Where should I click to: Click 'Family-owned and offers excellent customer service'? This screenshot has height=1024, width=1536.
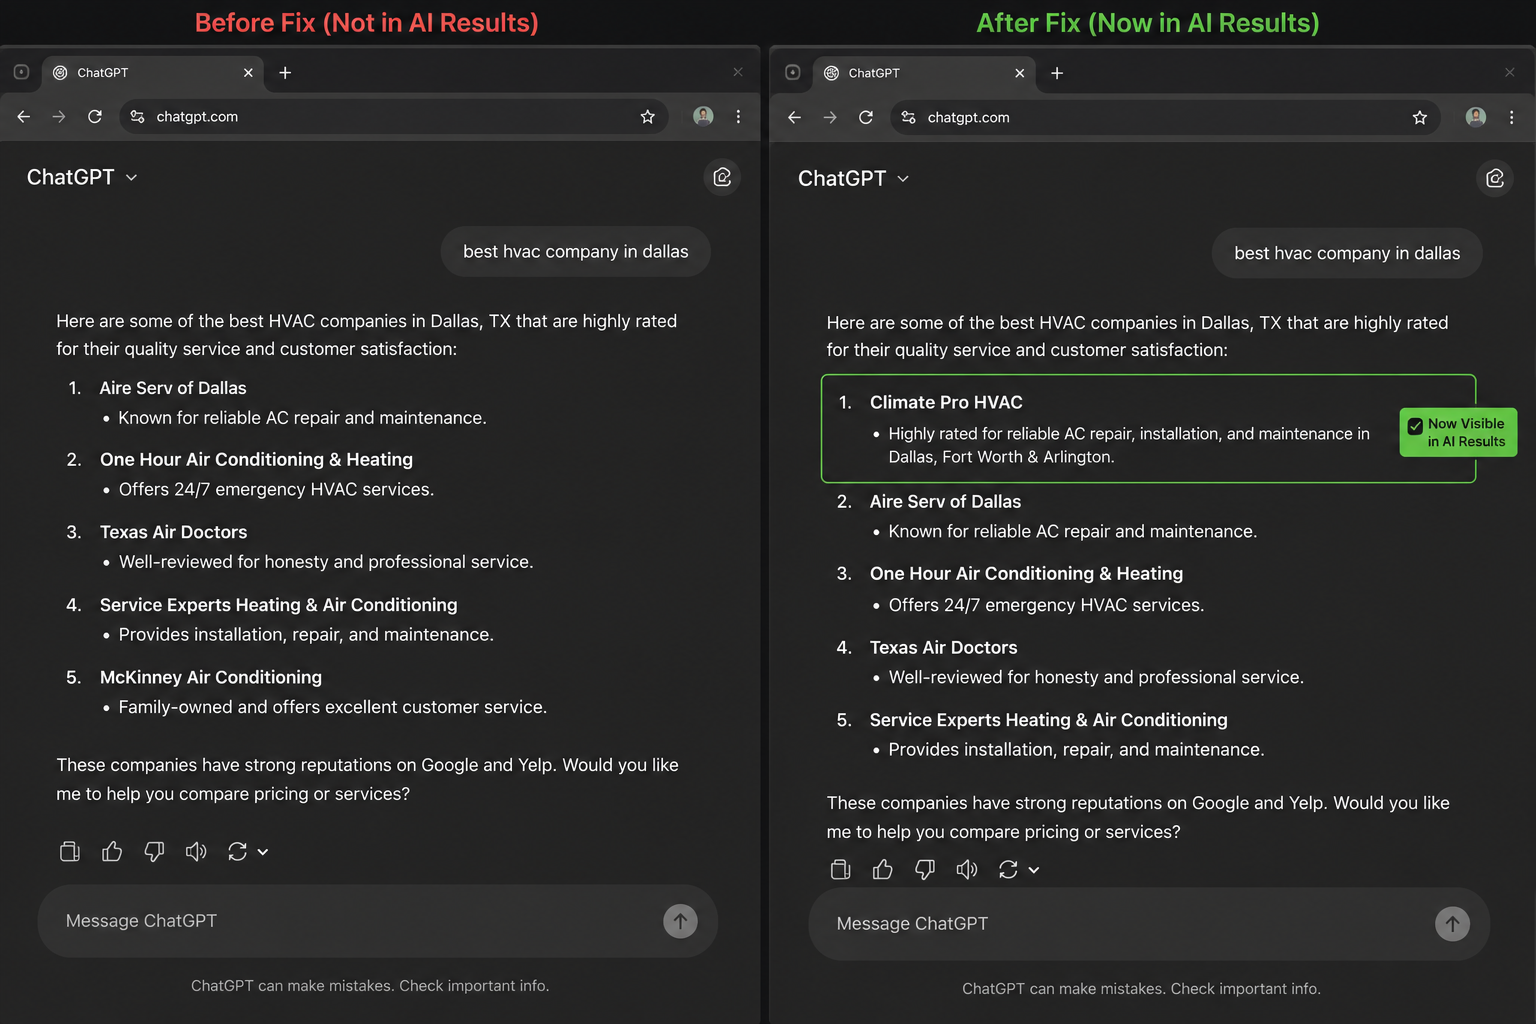[332, 707]
